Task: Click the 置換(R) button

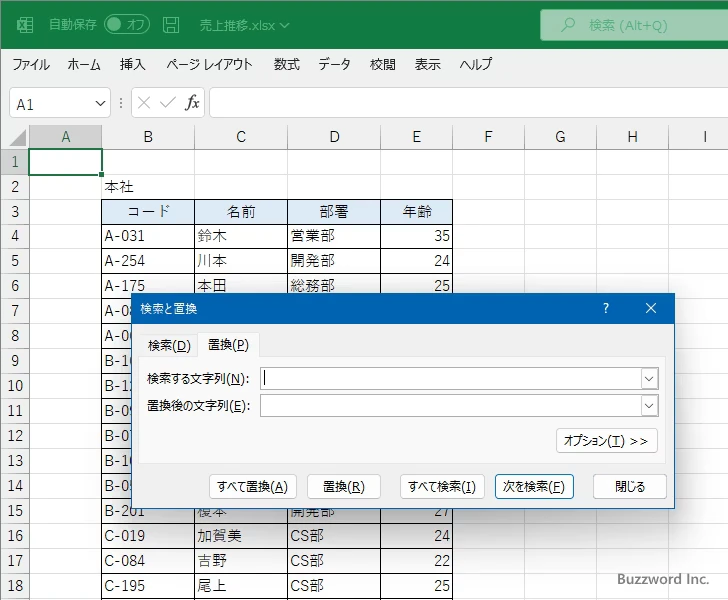Action: click(x=344, y=487)
